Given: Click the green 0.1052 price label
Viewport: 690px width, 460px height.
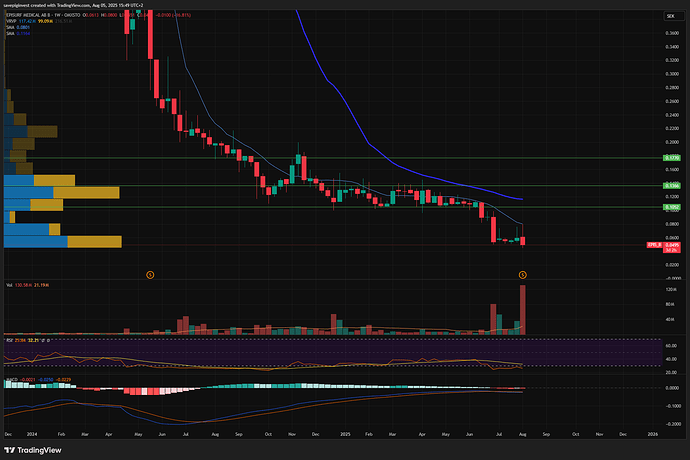Looking at the screenshot, I should [x=672, y=207].
